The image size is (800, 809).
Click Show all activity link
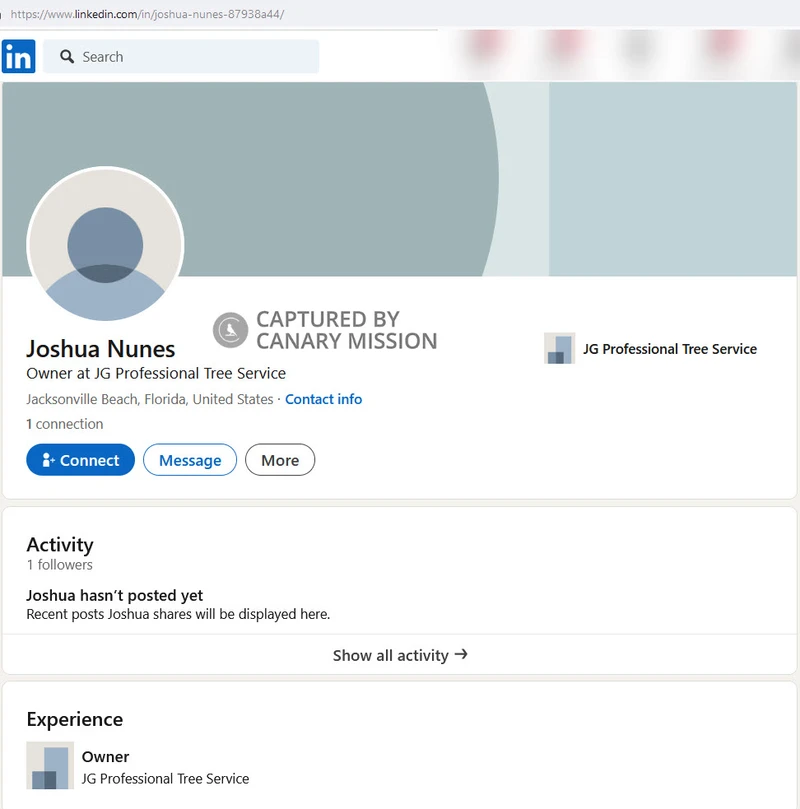pos(400,655)
